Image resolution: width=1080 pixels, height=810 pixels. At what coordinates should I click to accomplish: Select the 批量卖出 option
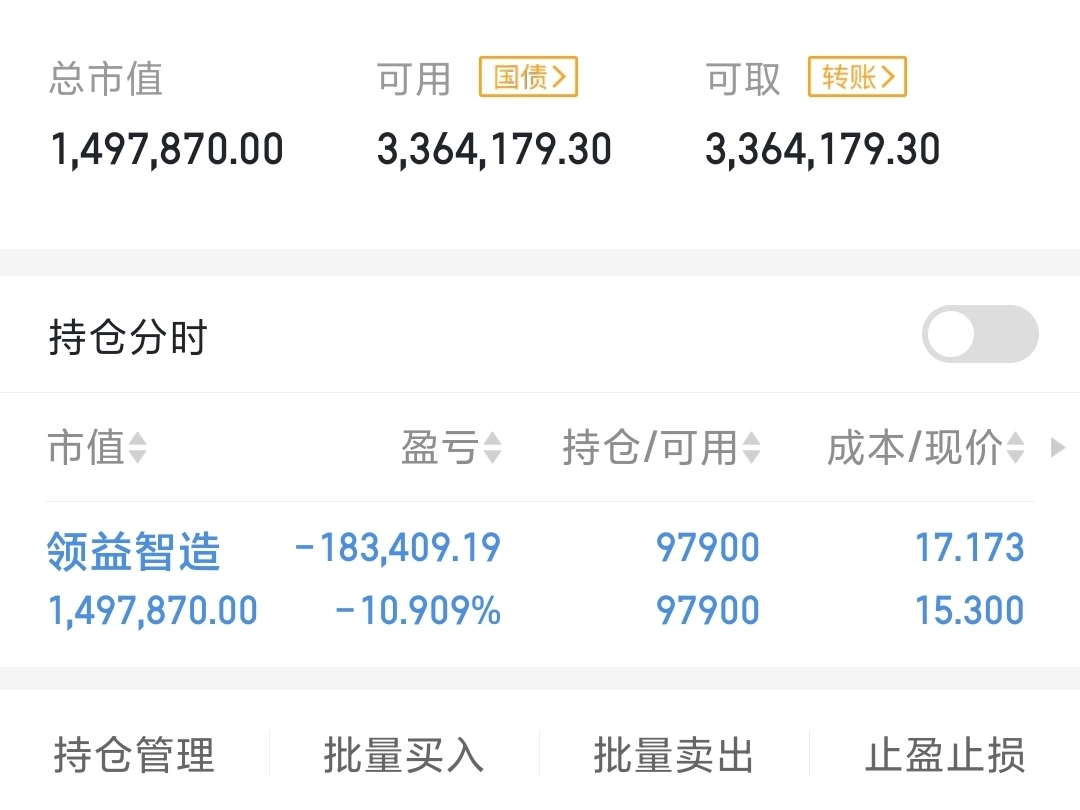674,755
